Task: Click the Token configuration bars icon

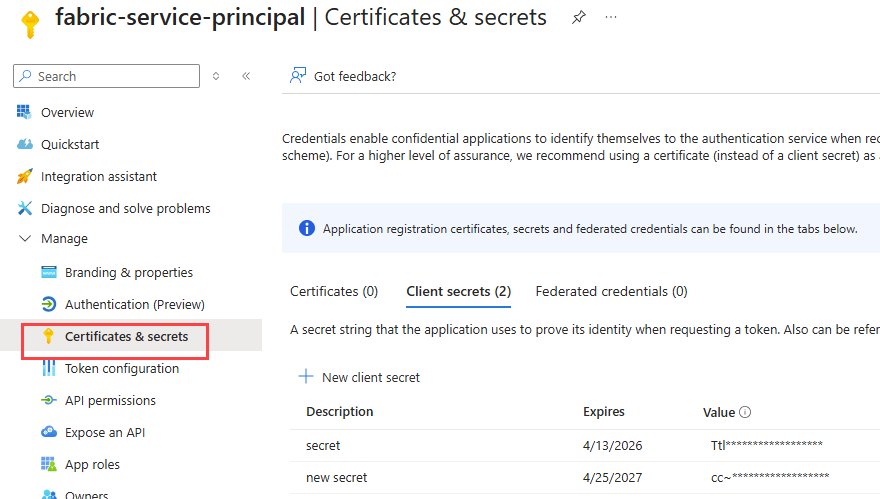Action: click(x=49, y=368)
